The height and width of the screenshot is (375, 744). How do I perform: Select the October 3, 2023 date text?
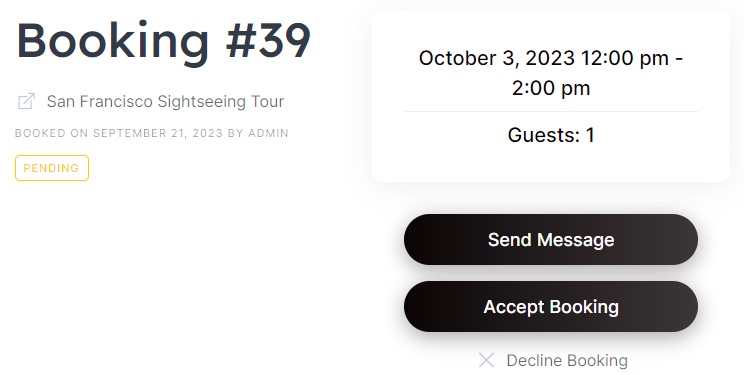point(497,58)
